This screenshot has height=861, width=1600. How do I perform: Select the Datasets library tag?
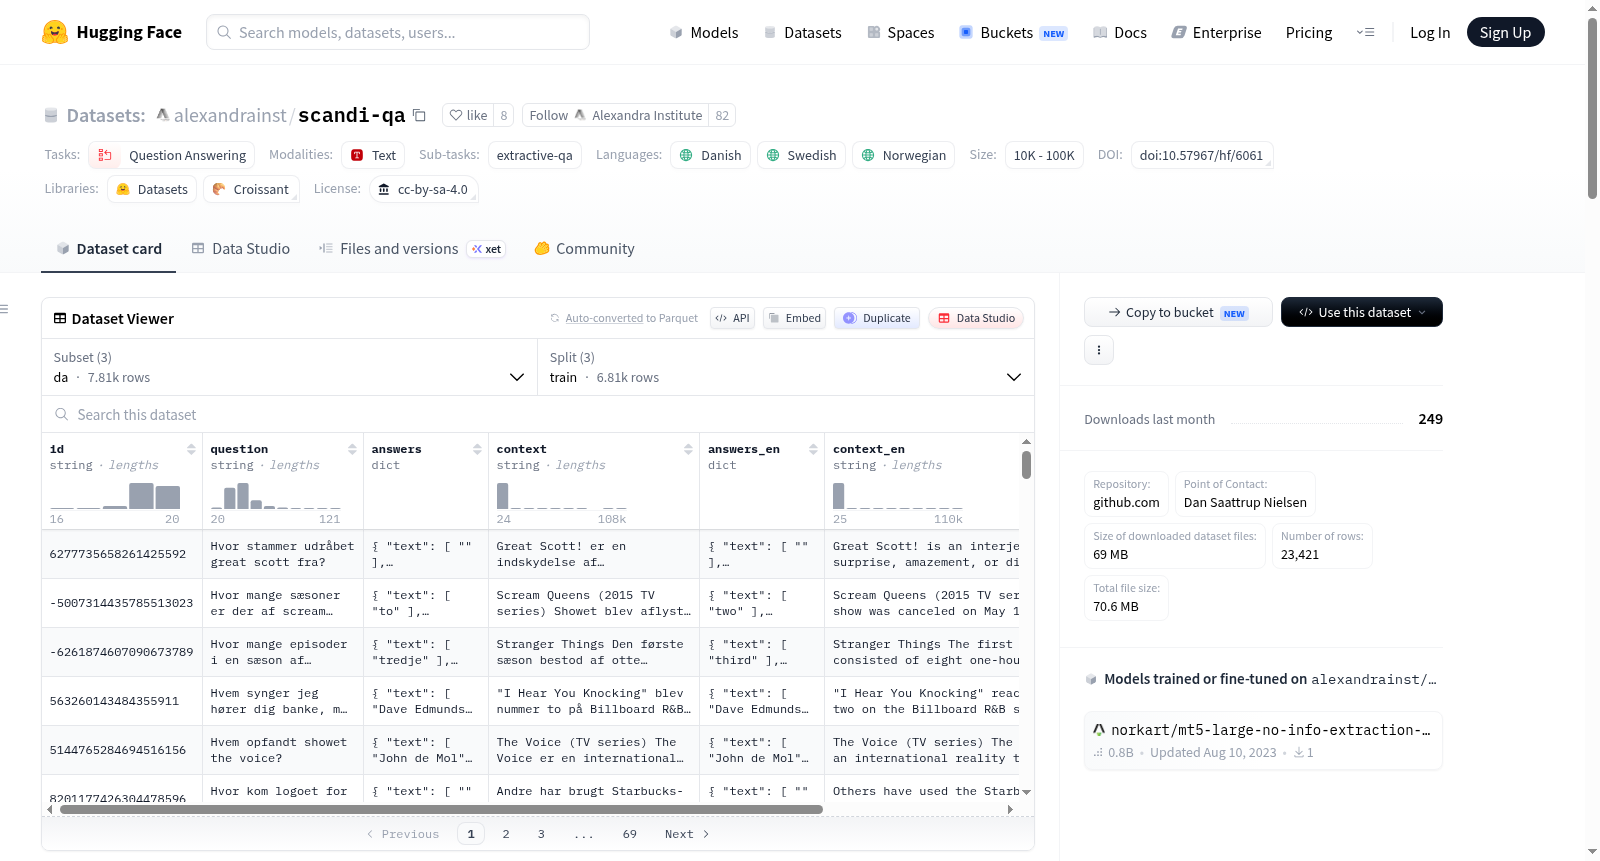(x=152, y=189)
